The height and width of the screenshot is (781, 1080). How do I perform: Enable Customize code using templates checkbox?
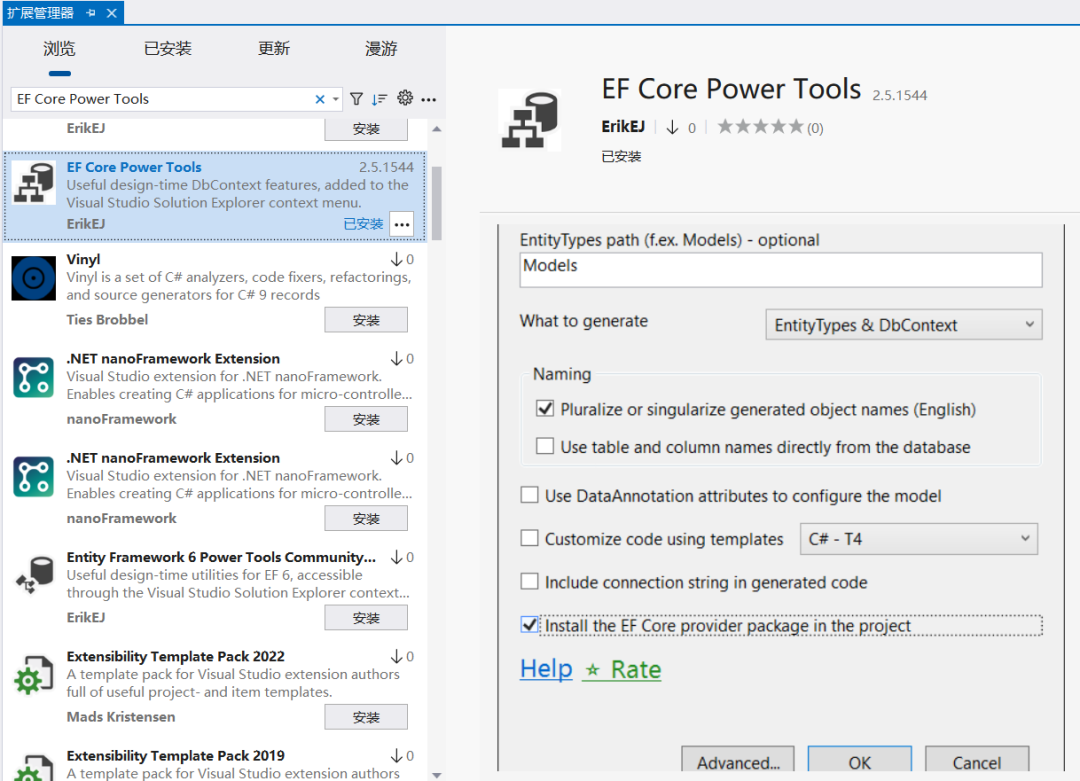click(x=530, y=538)
